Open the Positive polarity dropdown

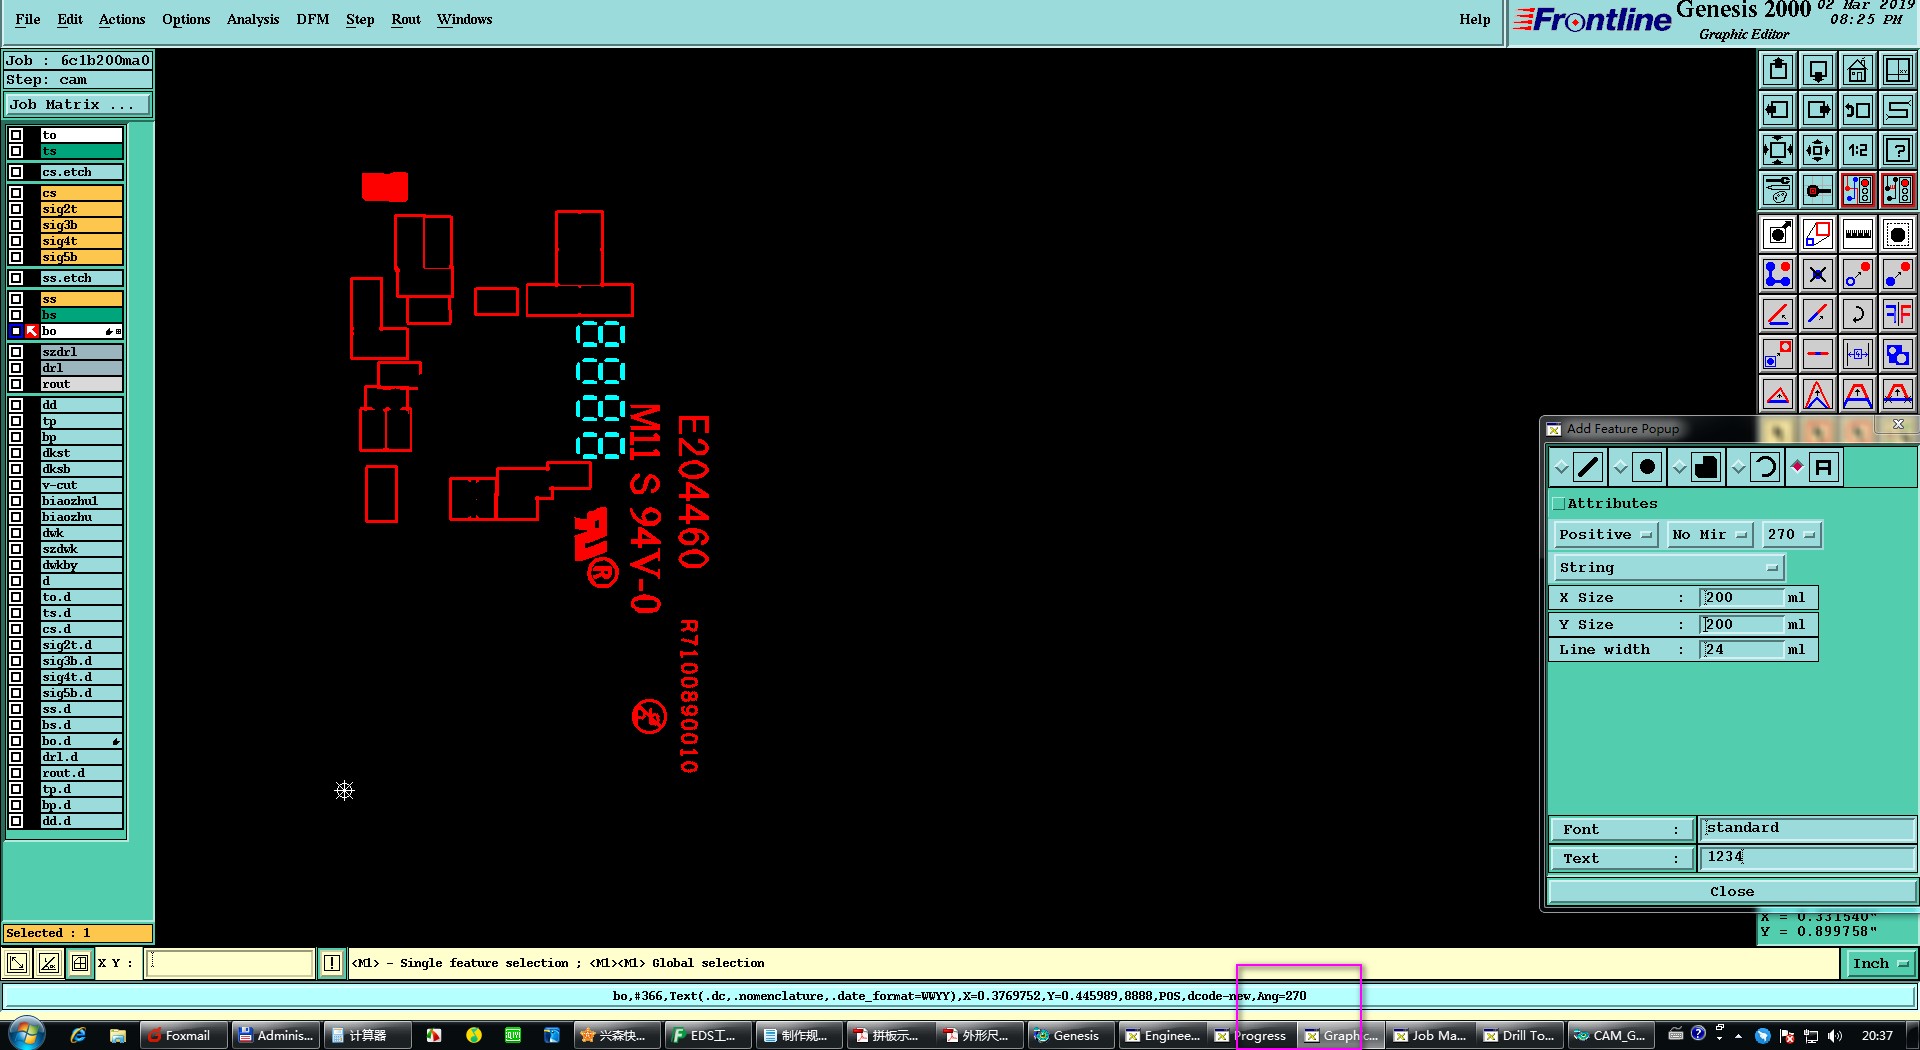[1605, 535]
